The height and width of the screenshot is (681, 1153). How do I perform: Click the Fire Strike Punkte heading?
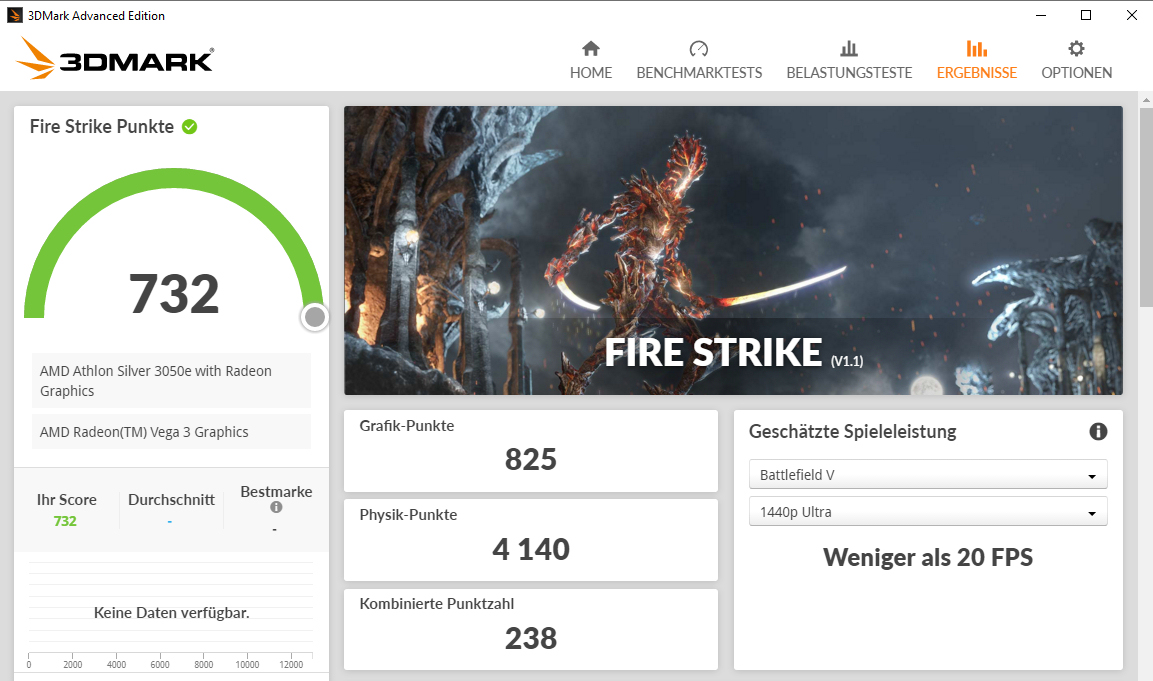101,126
